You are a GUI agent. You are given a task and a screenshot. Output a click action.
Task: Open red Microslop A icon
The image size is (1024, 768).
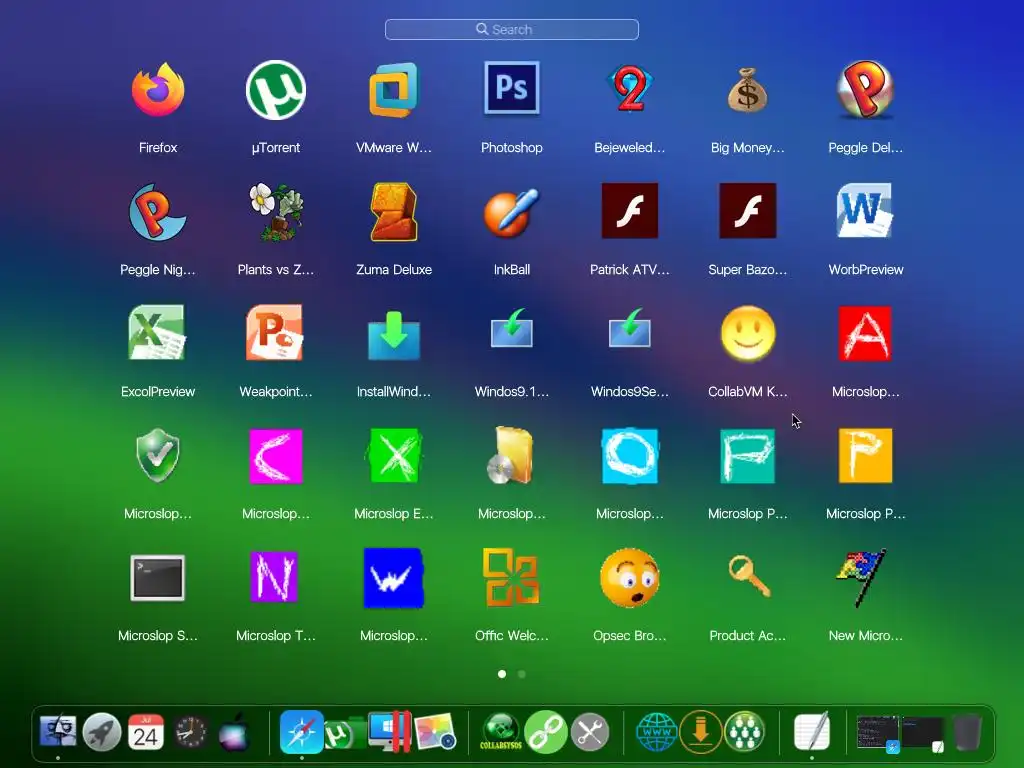click(x=865, y=334)
